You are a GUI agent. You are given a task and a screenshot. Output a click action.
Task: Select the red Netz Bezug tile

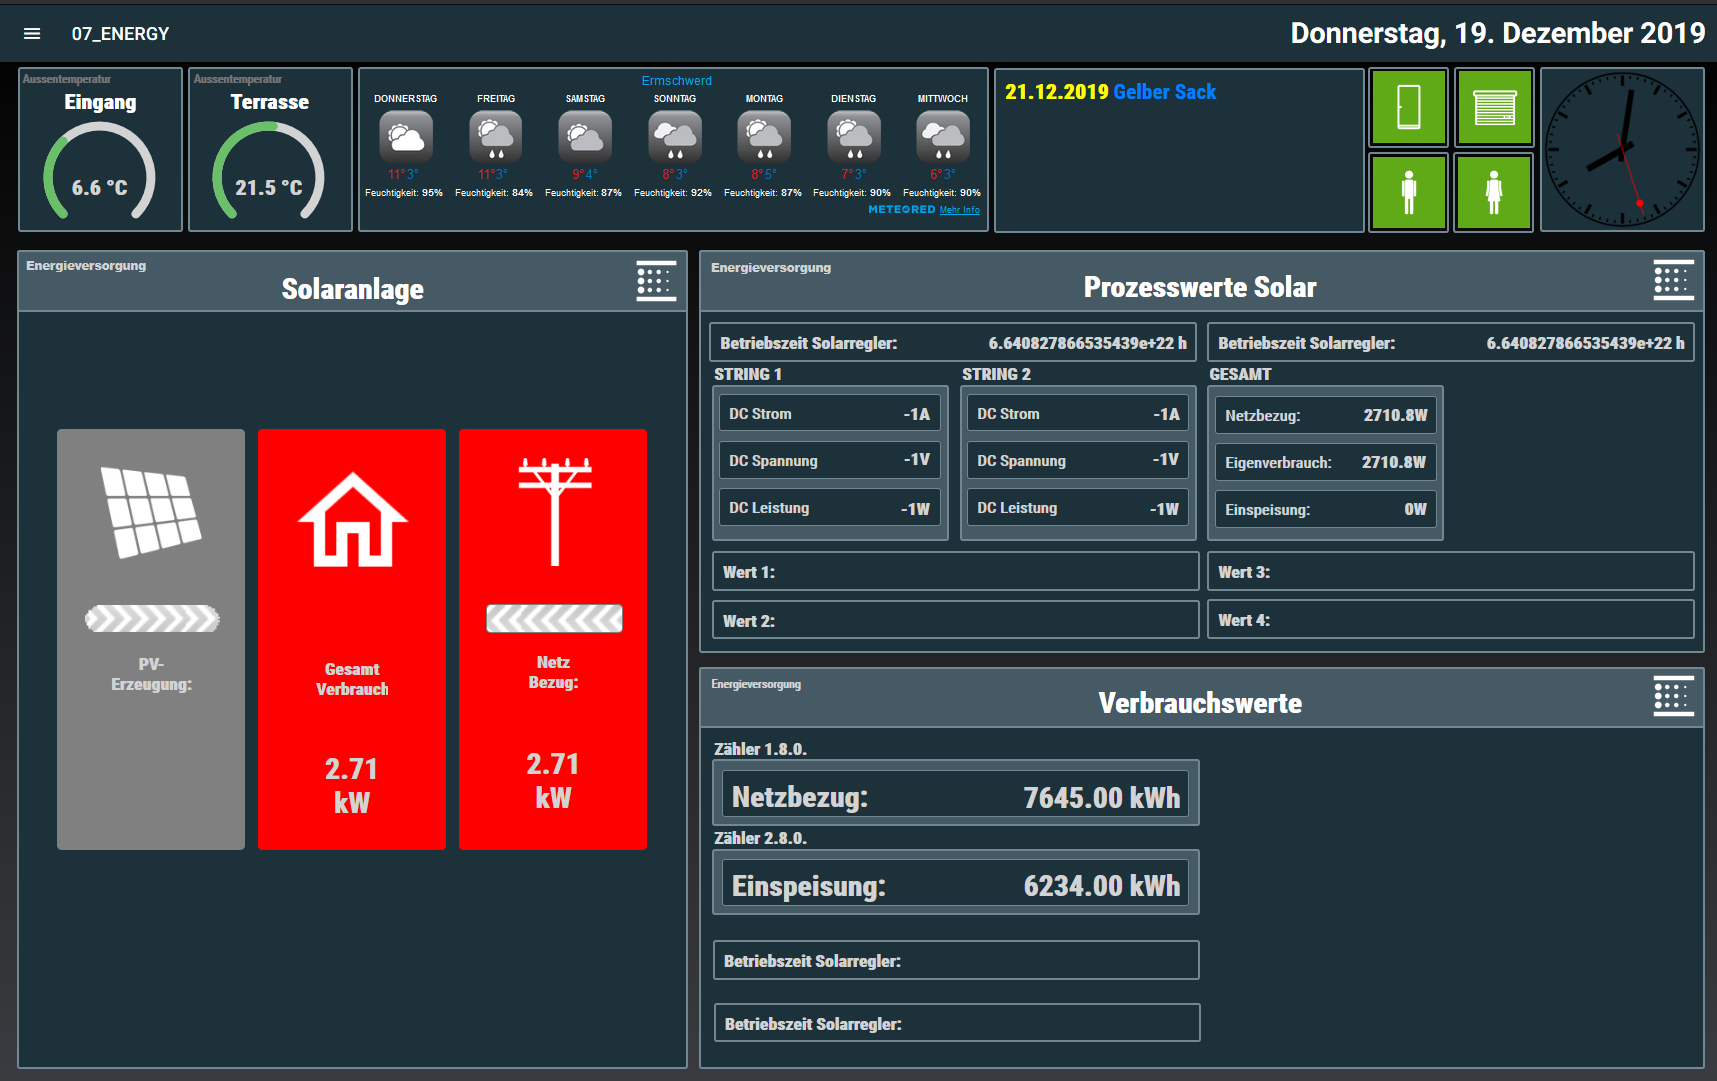[553, 639]
